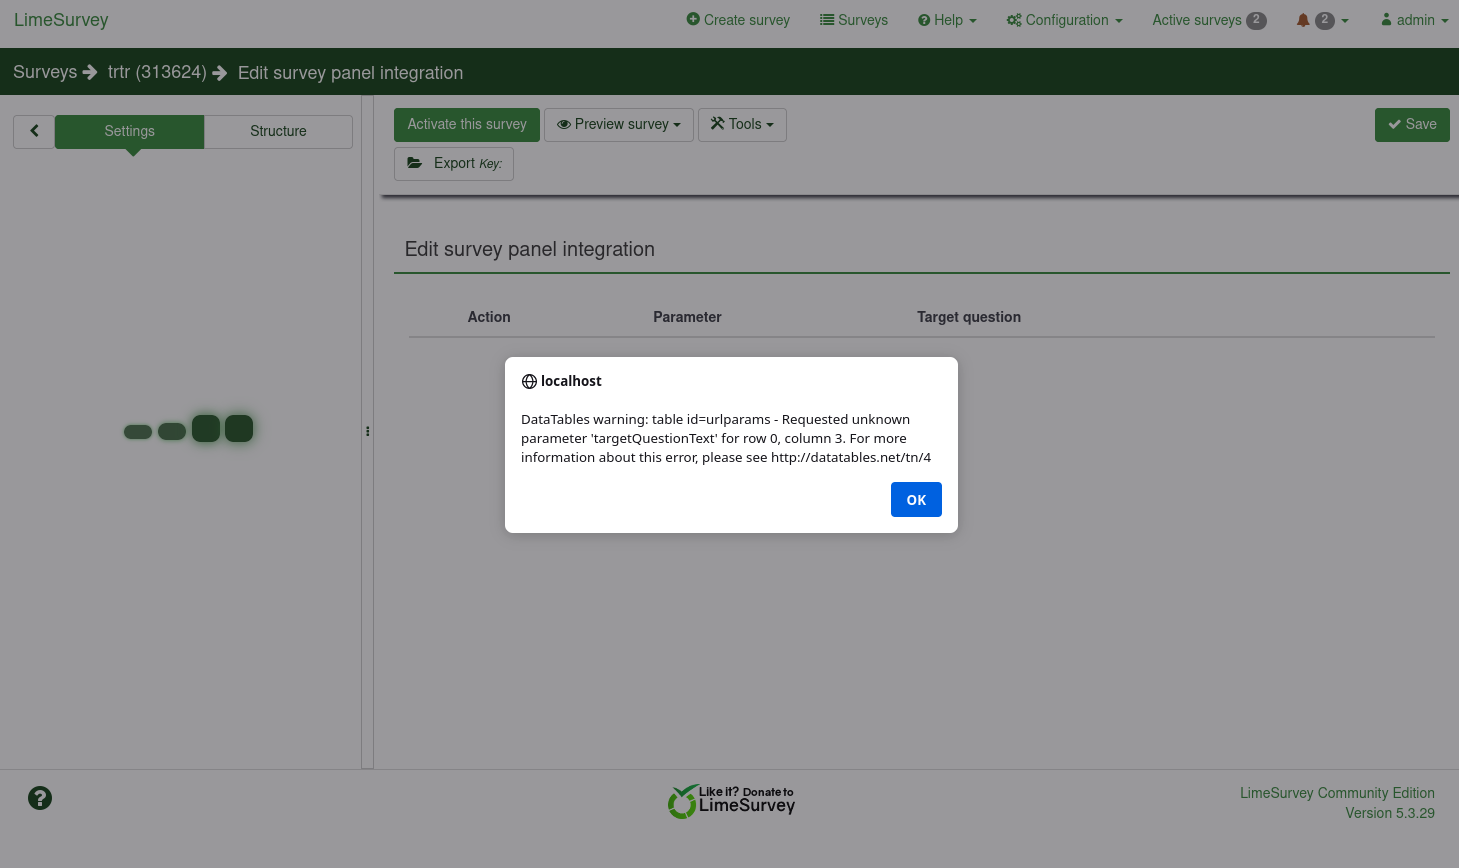The height and width of the screenshot is (868, 1459).
Task: Open Active surveys link
Action: click(1209, 20)
